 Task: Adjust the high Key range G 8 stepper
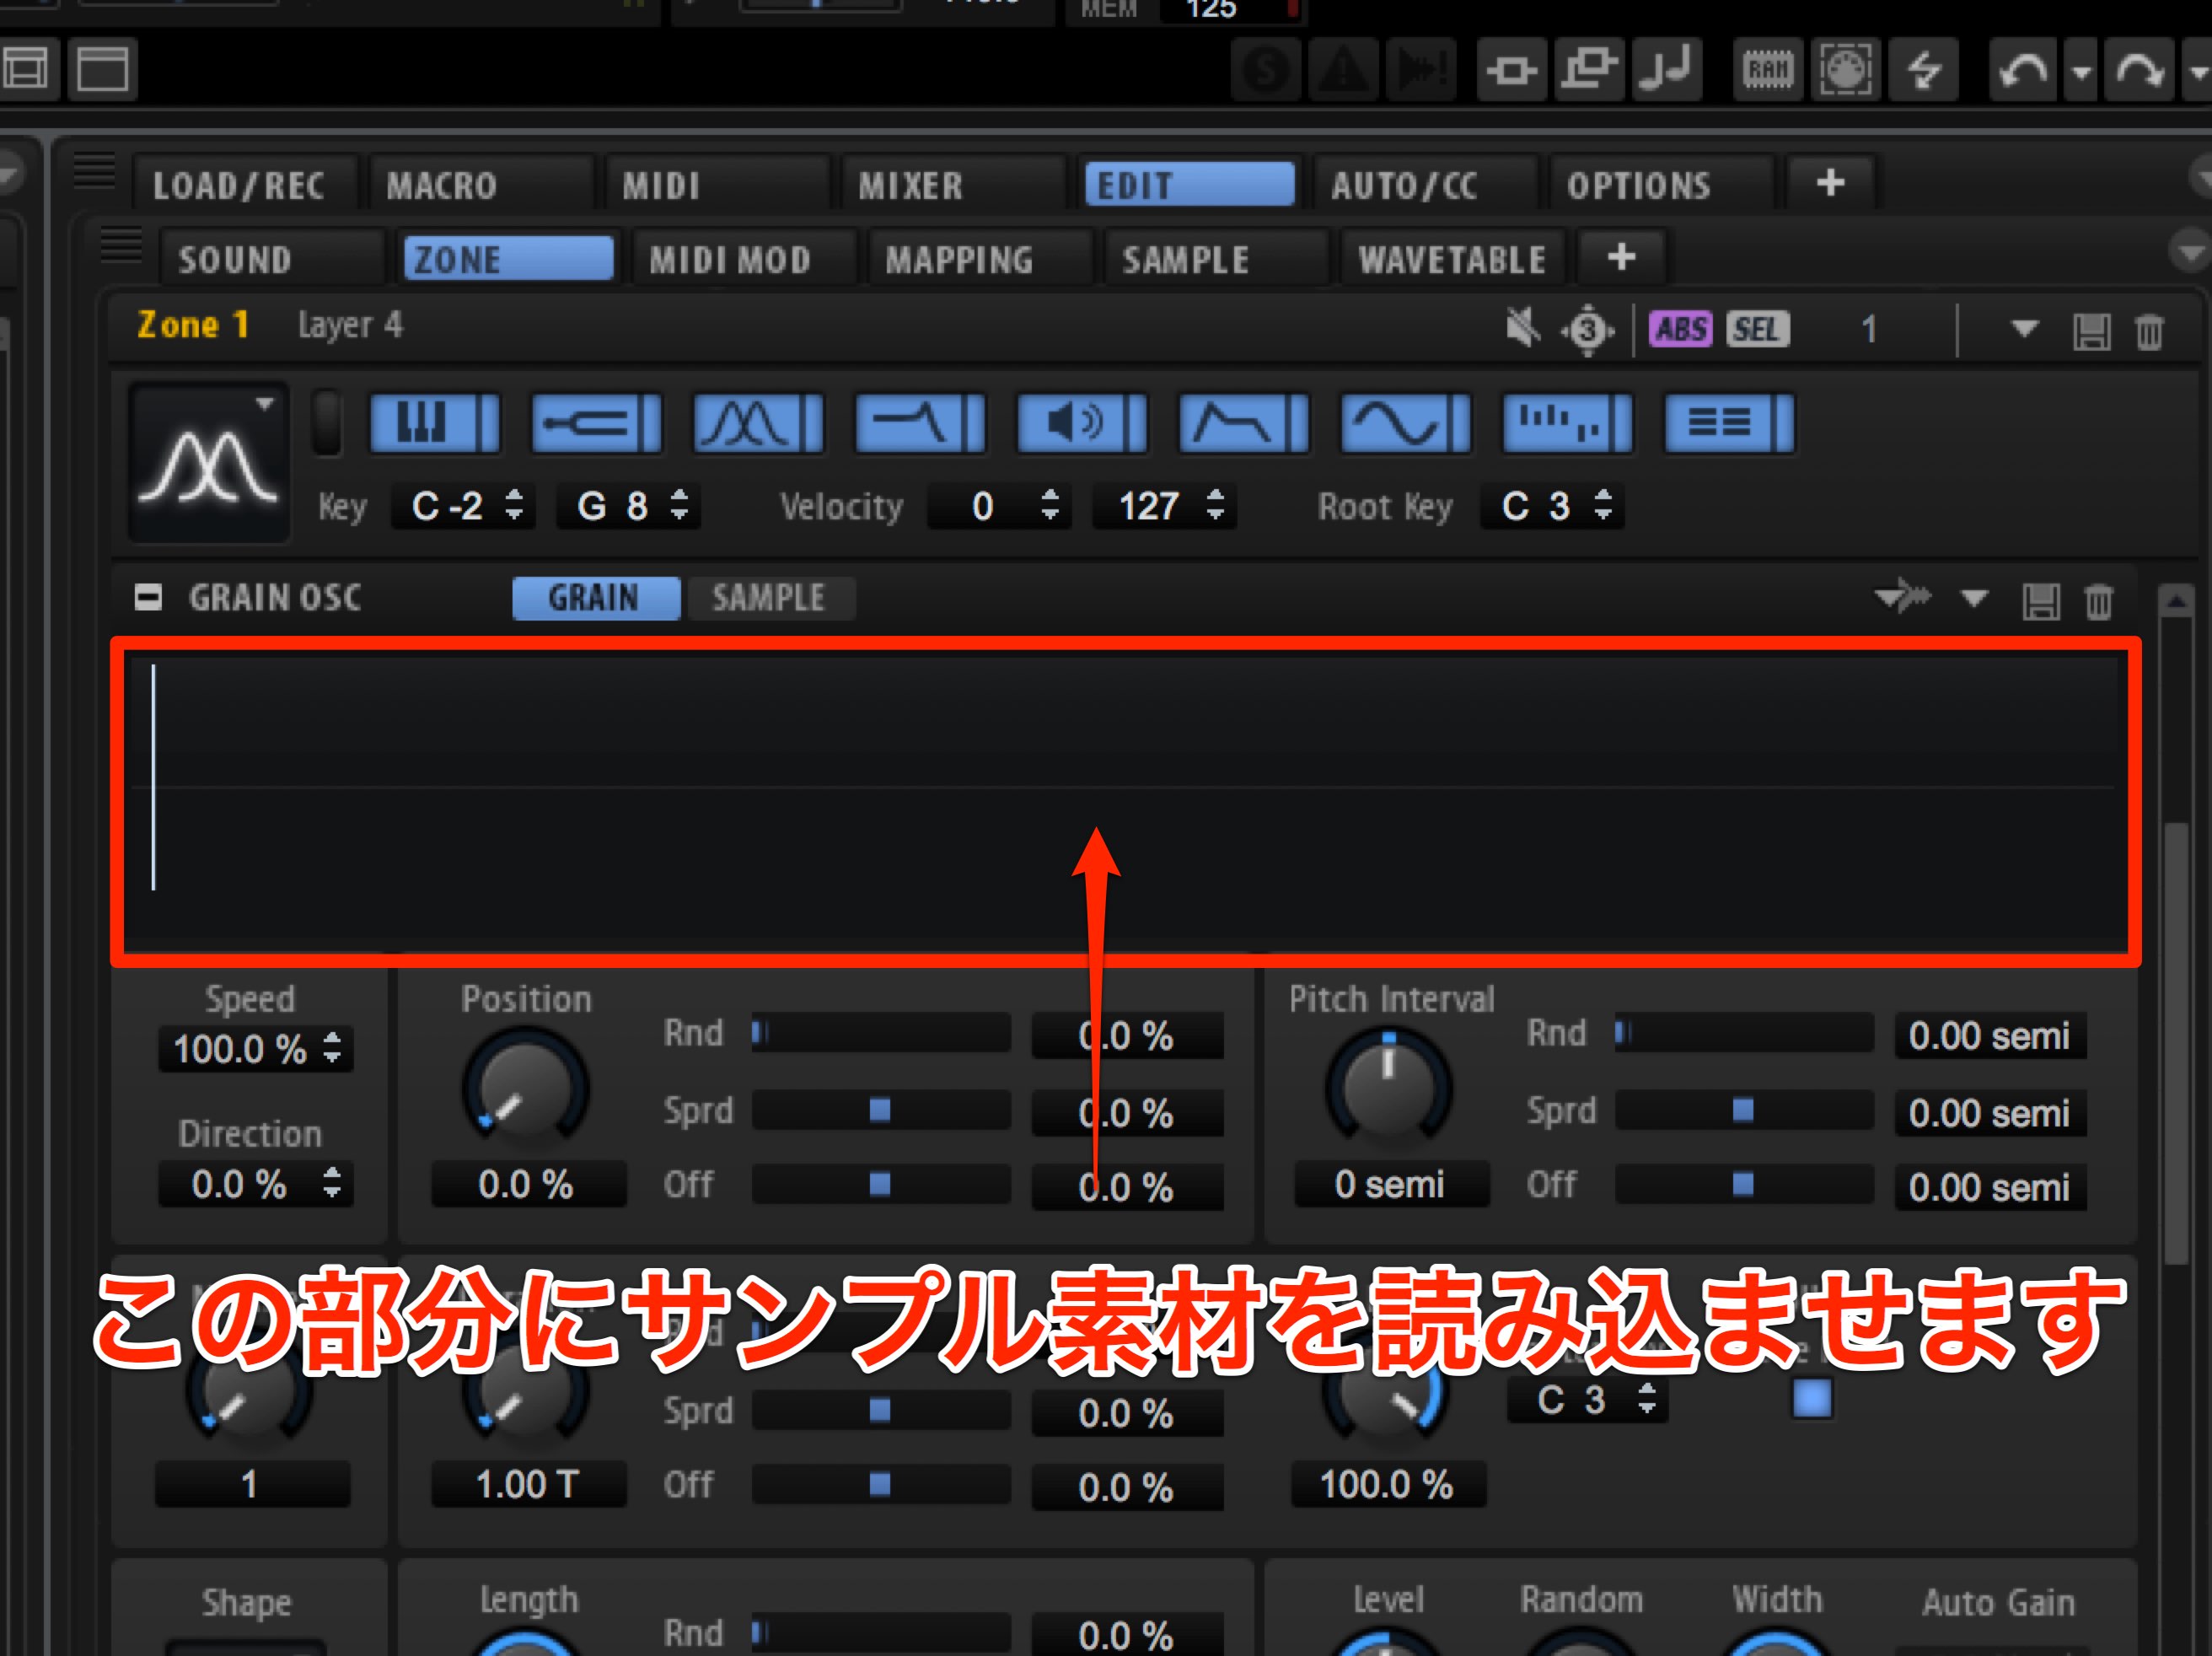coord(679,504)
